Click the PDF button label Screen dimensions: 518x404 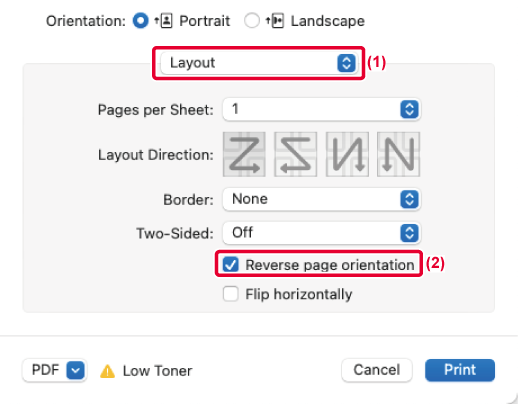click(45, 370)
